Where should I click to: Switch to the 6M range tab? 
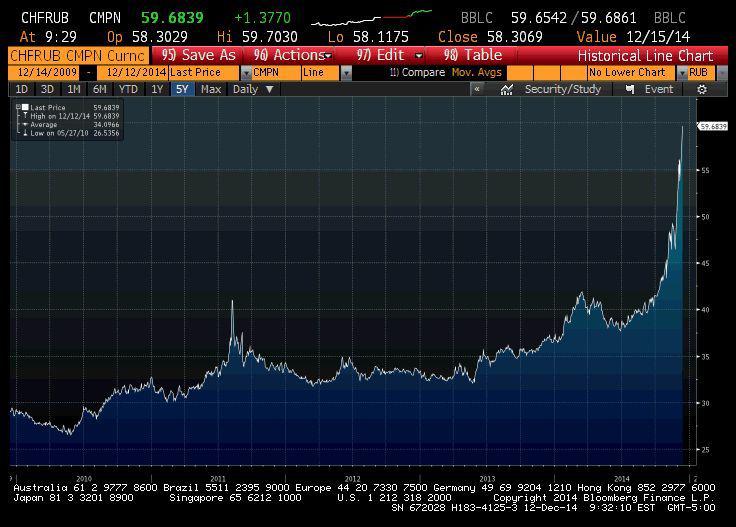100,89
